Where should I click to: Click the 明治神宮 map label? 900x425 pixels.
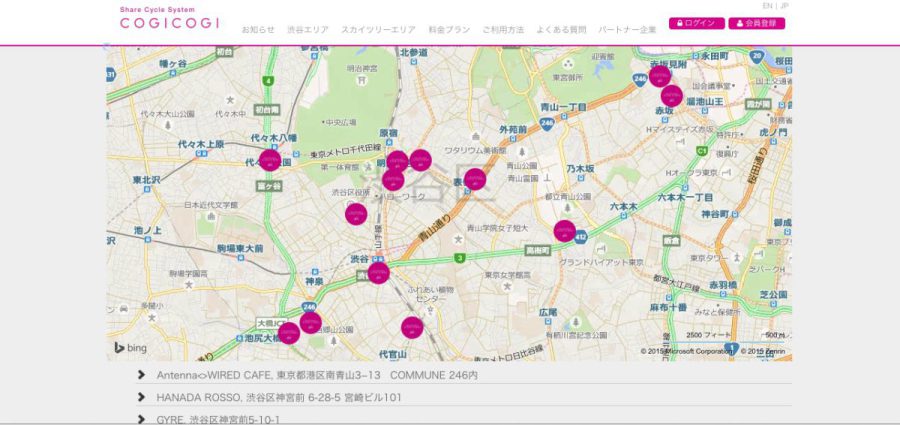[362, 68]
